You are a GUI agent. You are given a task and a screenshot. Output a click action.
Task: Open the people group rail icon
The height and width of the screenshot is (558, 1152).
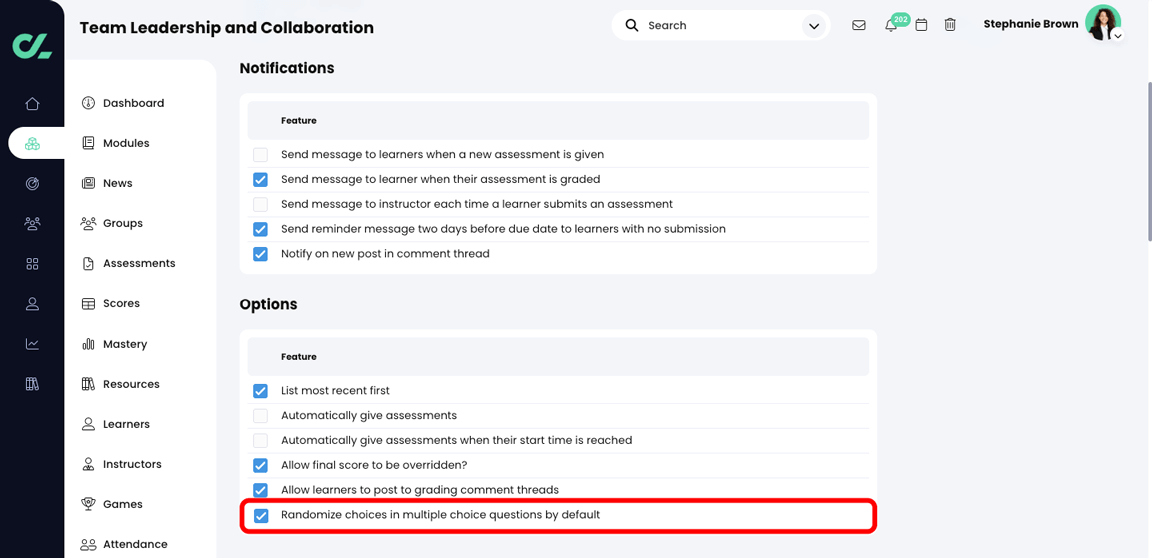pos(32,223)
